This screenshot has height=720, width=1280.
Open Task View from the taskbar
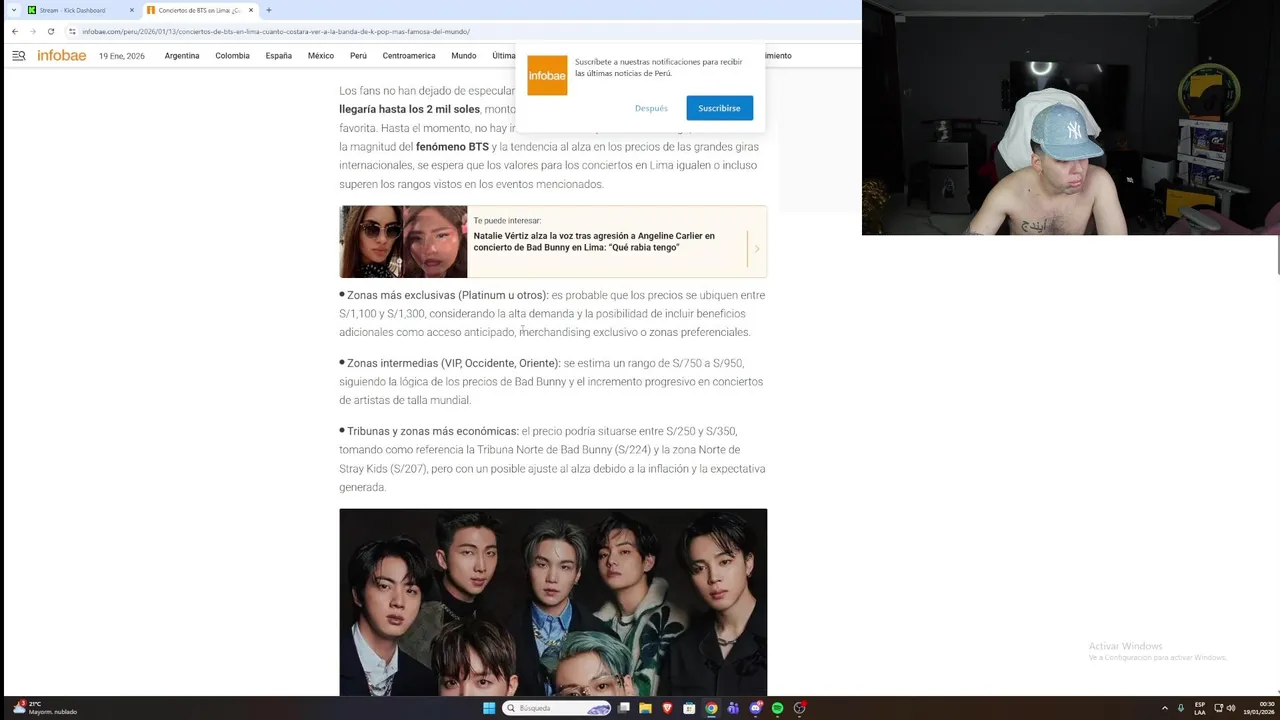click(x=624, y=708)
